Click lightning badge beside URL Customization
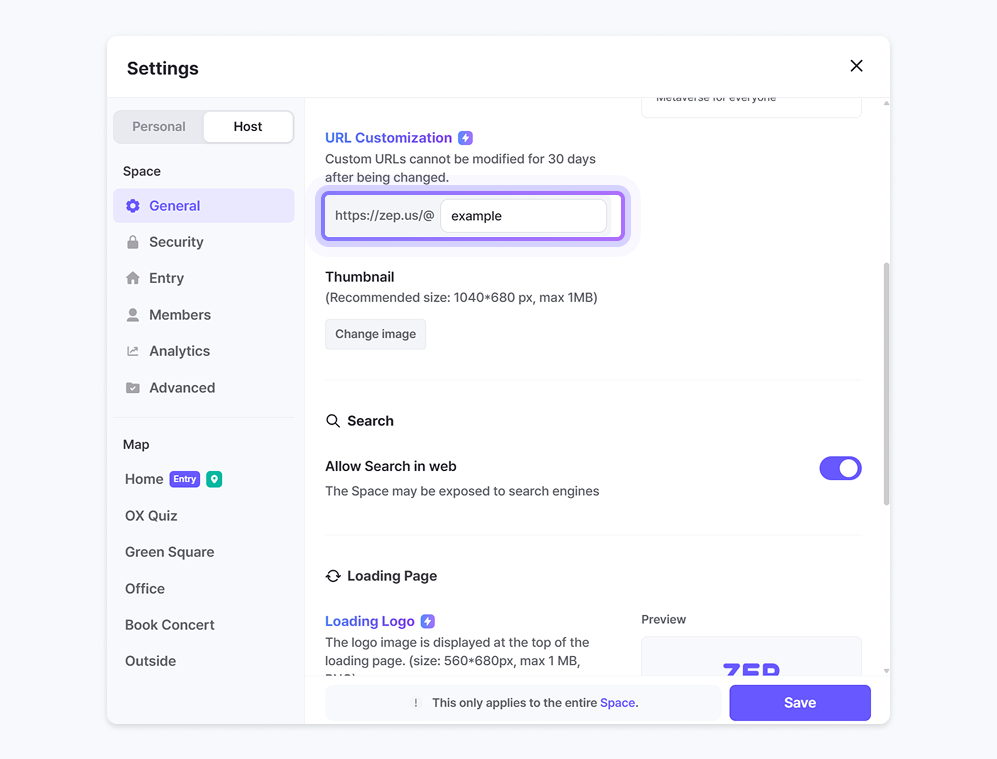997x759 pixels. tap(466, 138)
